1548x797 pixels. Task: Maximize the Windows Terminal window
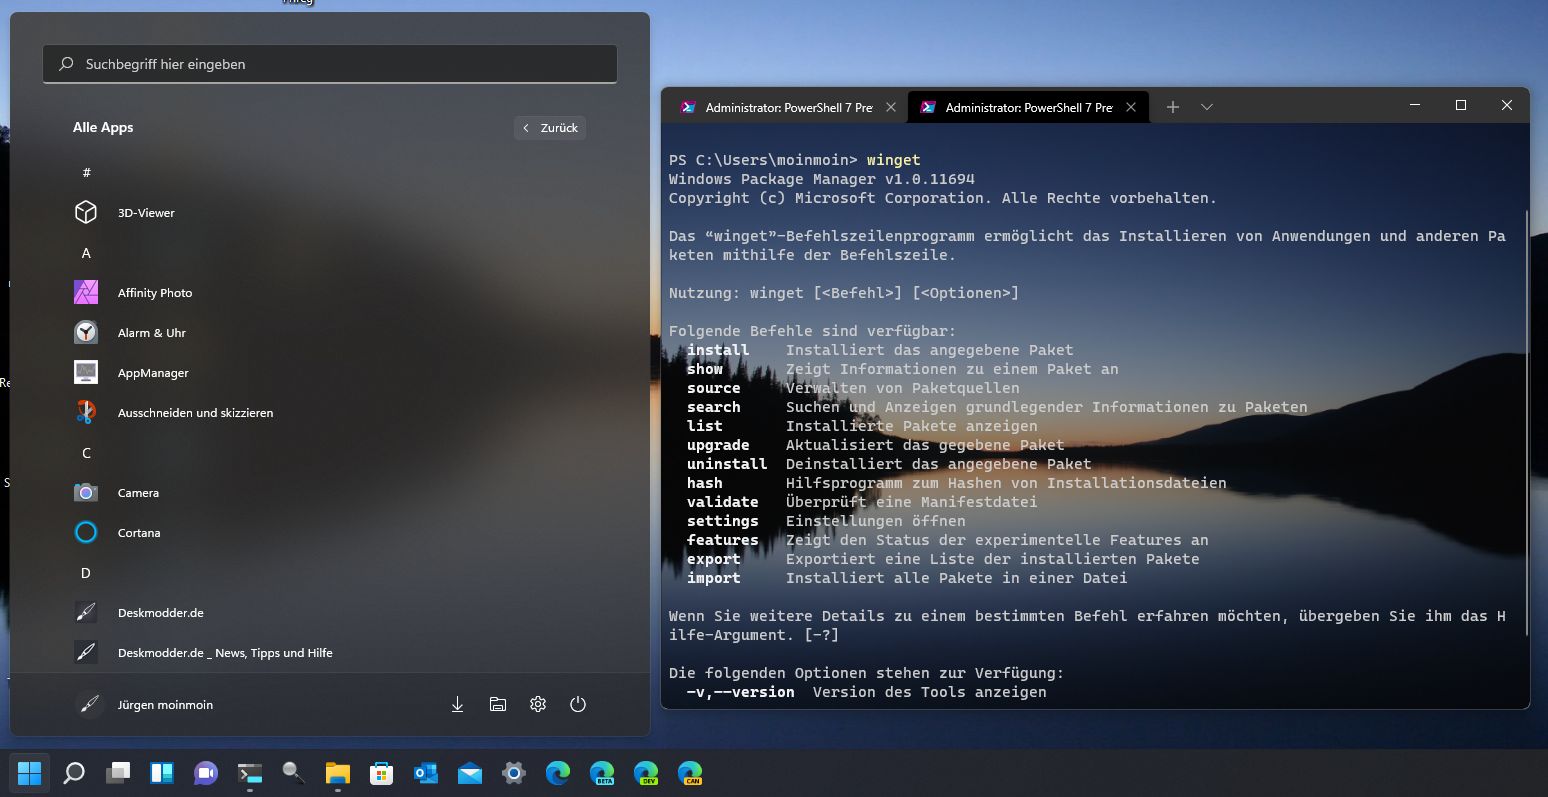(x=1461, y=105)
